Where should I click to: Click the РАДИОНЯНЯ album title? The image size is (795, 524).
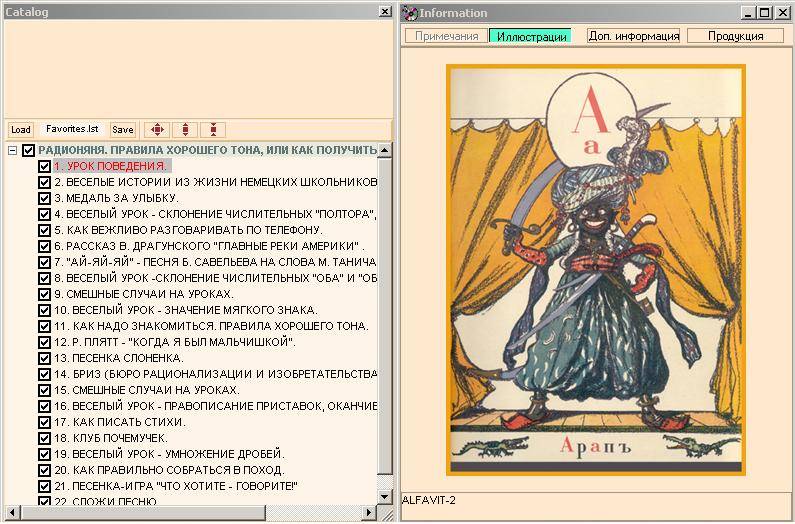click(207, 150)
